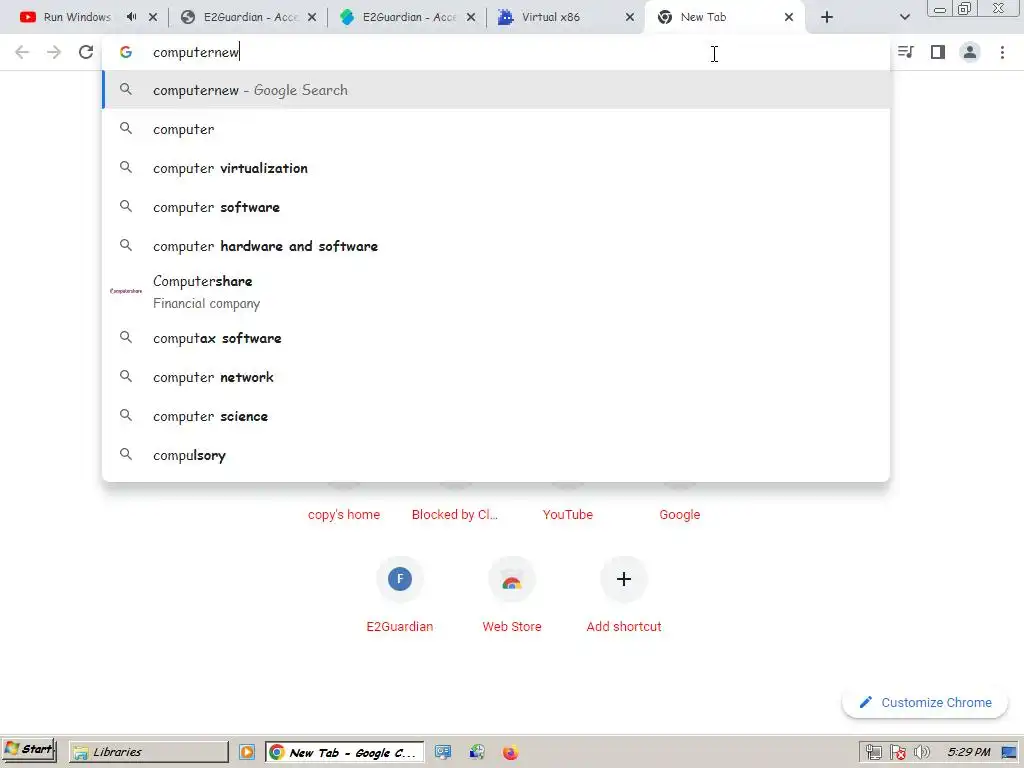Click the browser Back arrow
Viewport: 1024px width, 768px height.
click(x=22, y=52)
